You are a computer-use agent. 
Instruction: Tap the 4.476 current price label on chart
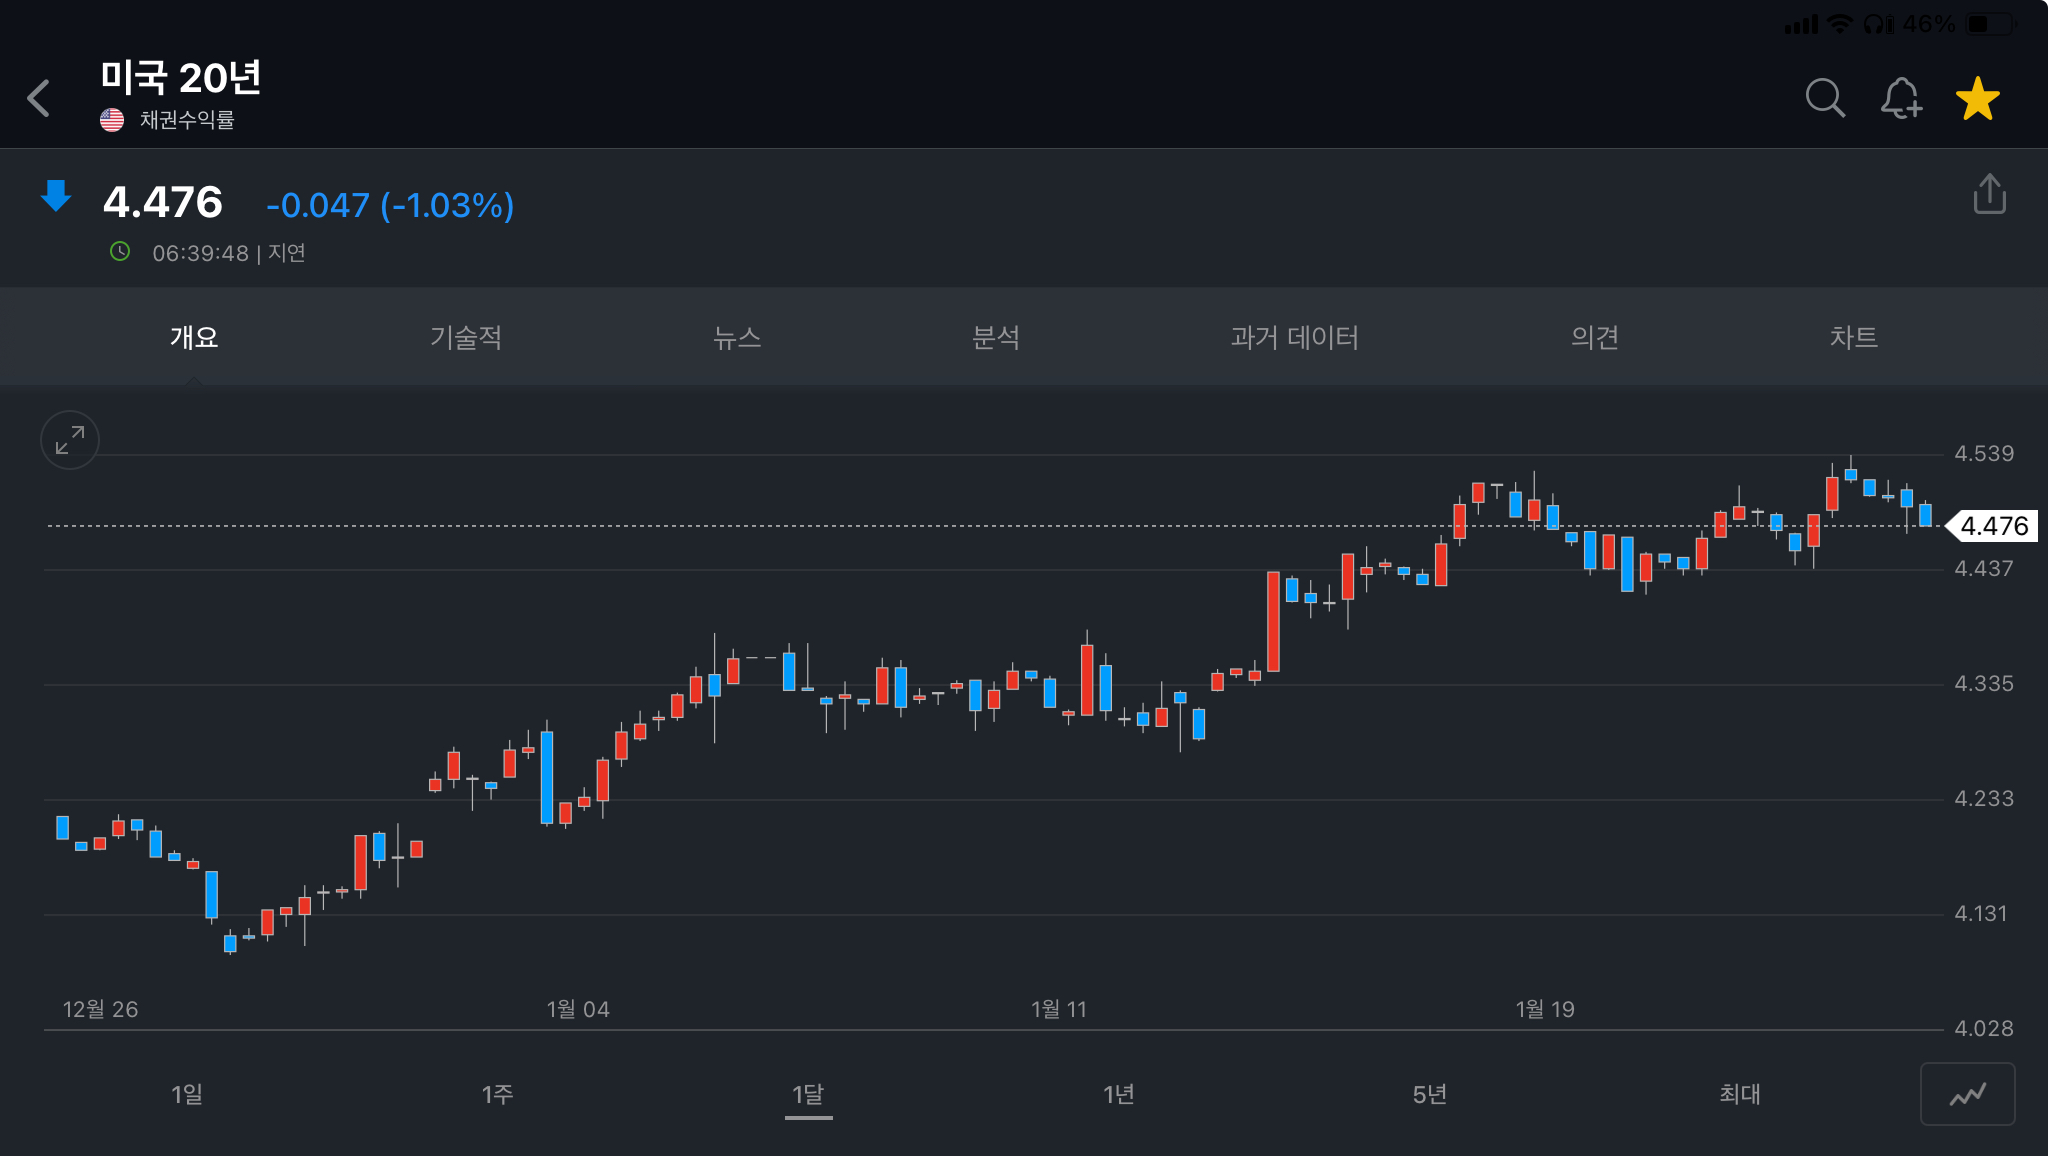click(1993, 526)
